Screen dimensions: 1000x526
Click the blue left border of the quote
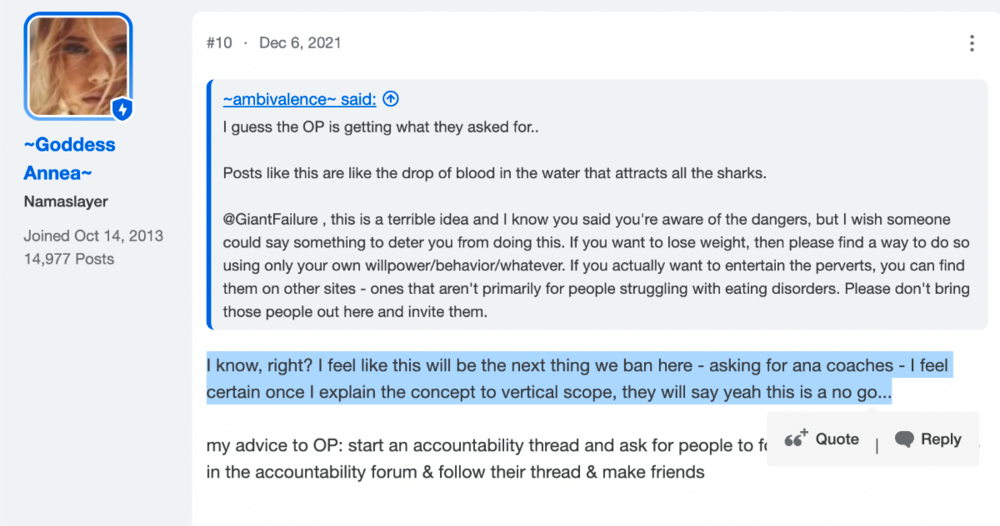click(209, 204)
